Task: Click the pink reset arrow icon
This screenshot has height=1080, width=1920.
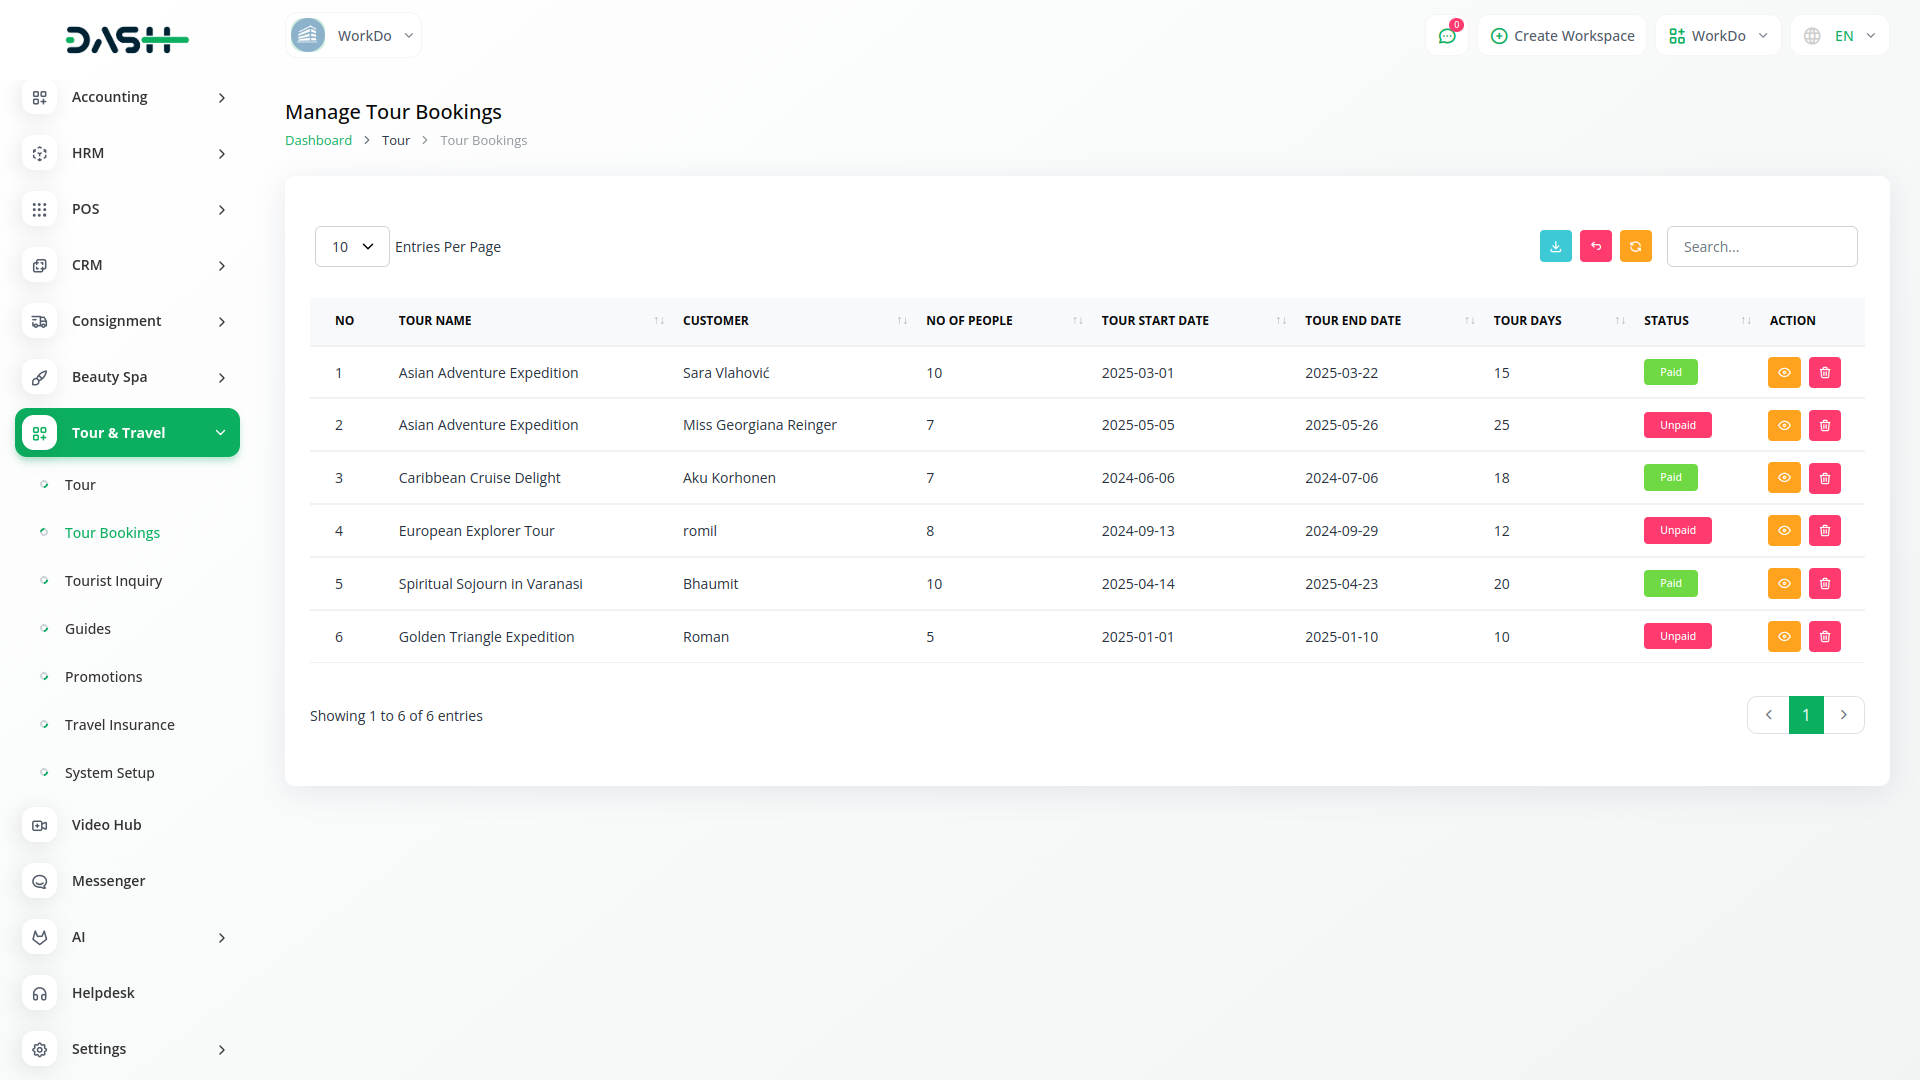Action: tap(1595, 246)
